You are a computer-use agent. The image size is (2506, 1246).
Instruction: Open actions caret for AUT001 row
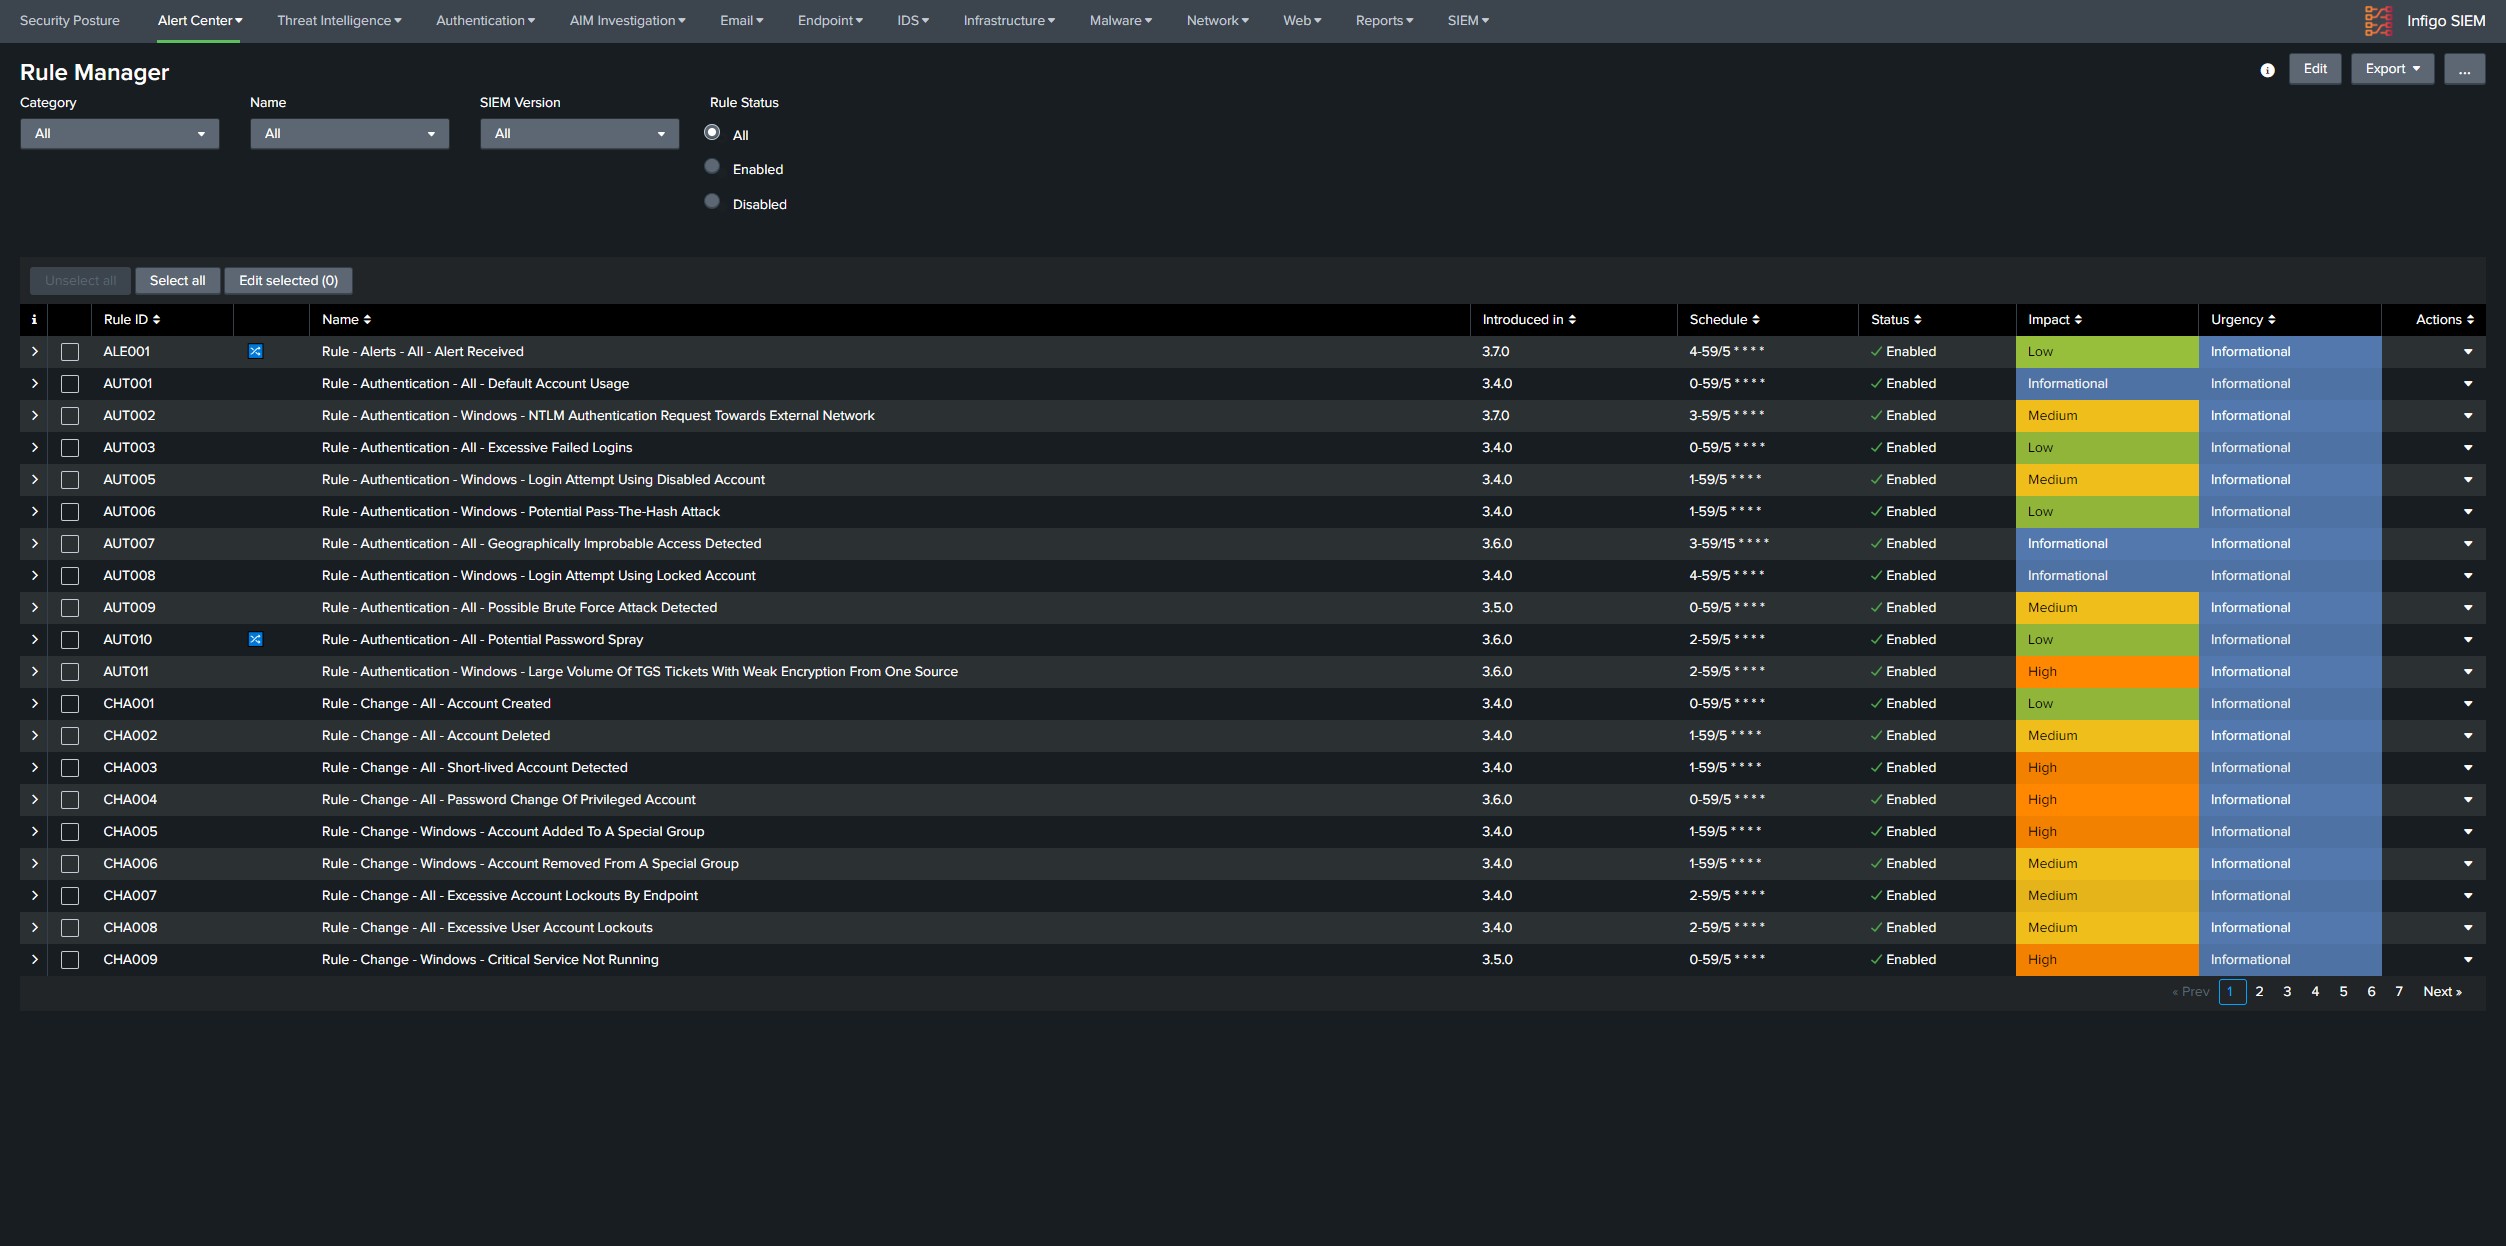[2467, 384]
